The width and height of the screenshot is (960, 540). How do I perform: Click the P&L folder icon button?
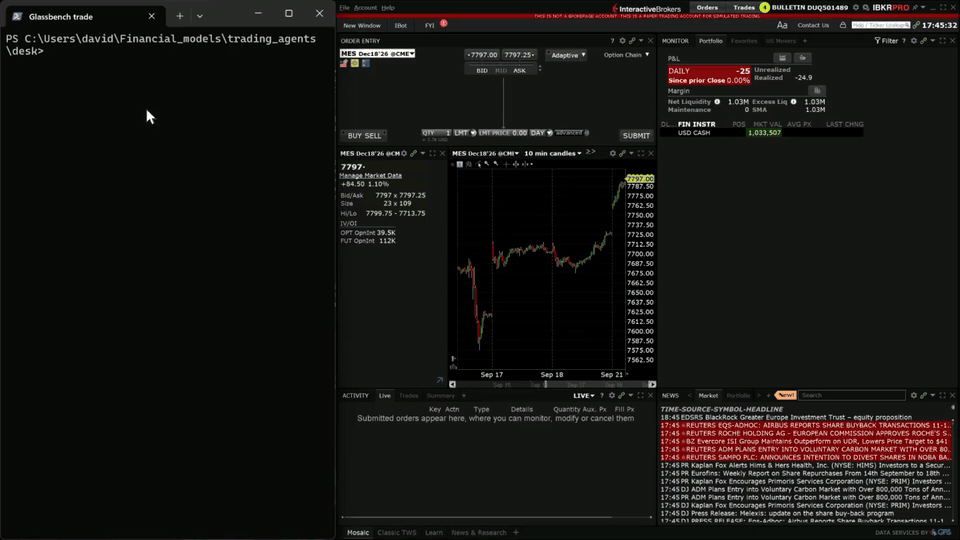[x=803, y=58]
